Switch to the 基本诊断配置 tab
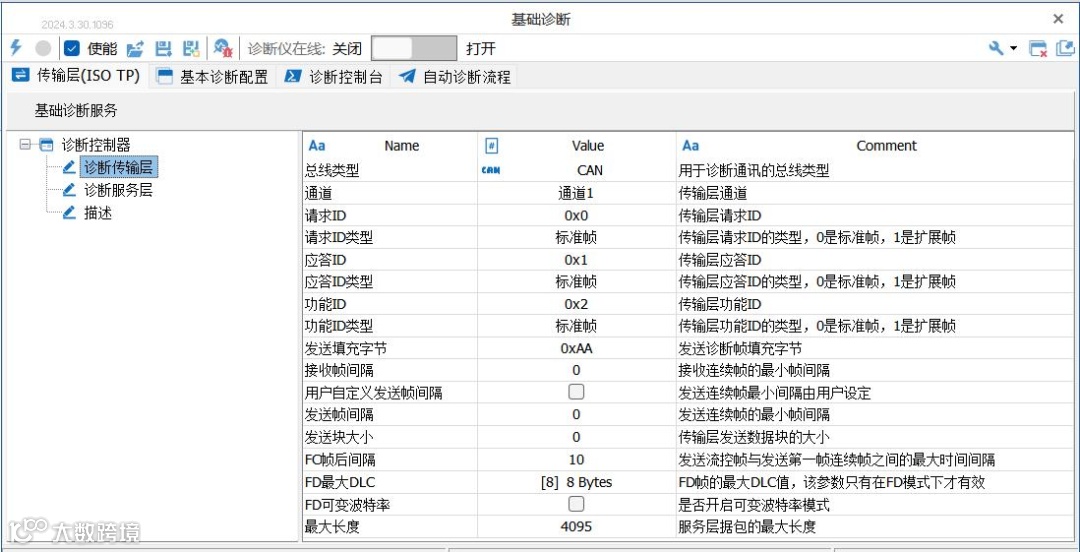The height and width of the screenshot is (552, 1080). [212, 76]
